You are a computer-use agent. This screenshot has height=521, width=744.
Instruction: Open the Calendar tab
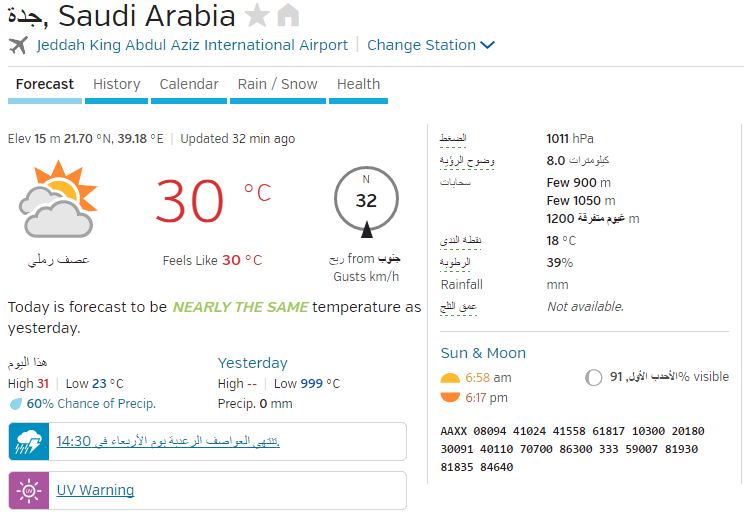tap(189, 84)
